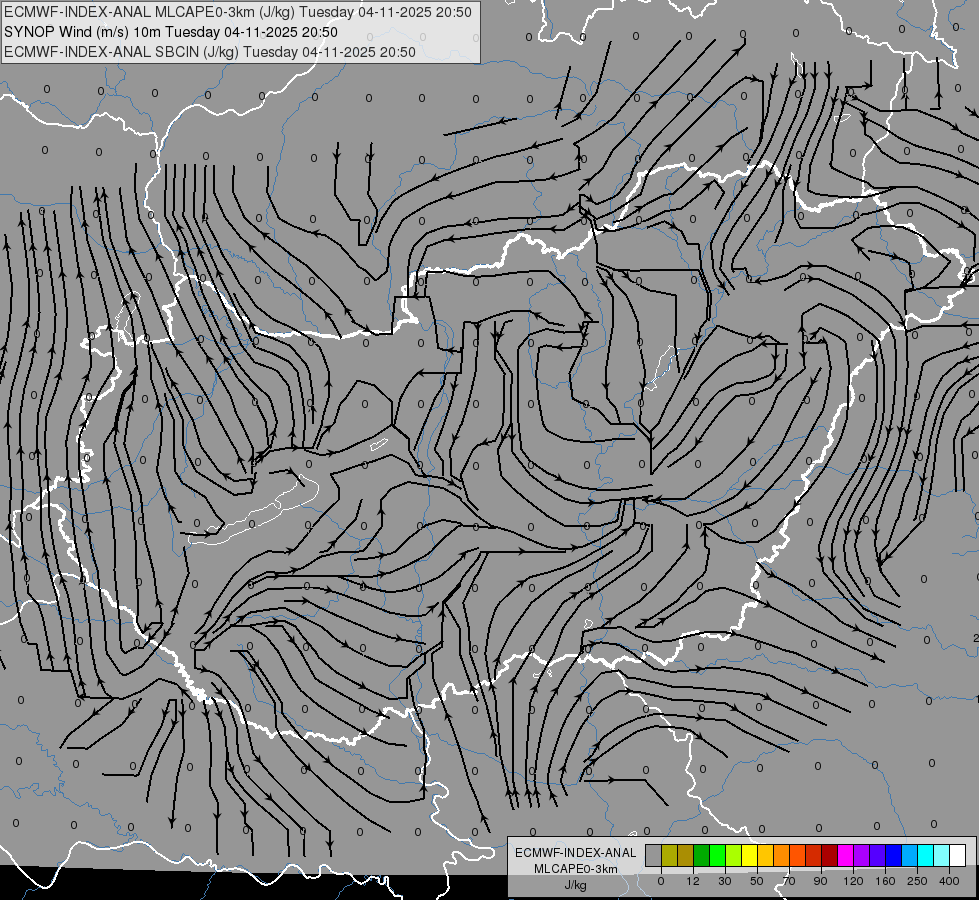Viewport: 979px width, 900px height.
Task: Click the 250 value on the legend scale
Action: tap(917, 881)
